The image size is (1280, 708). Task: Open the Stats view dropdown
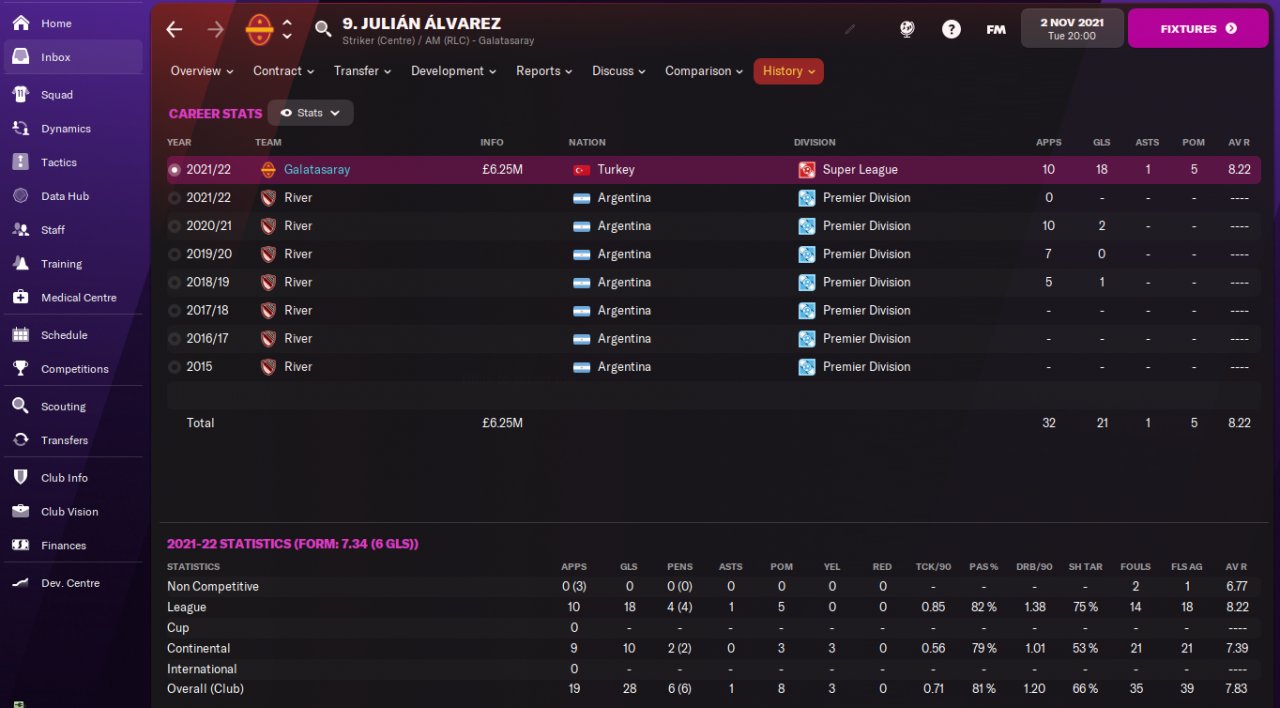pyautogui.click(x=310, y=113)
